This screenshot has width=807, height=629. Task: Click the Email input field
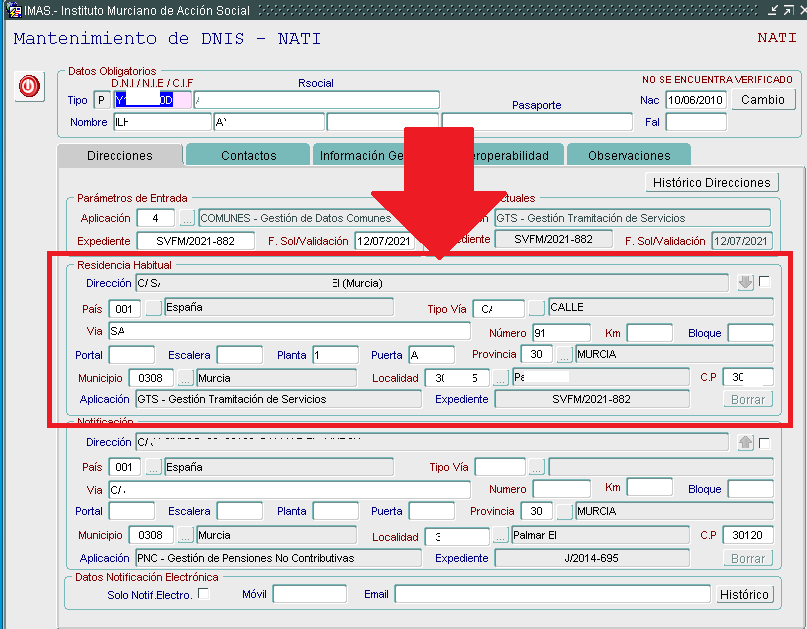click(x=551, y=595)
